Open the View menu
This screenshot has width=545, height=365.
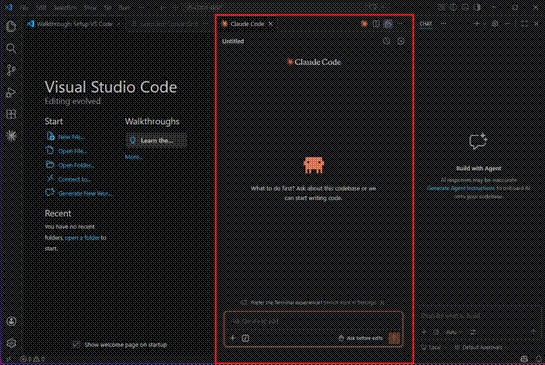coord(90,7)
